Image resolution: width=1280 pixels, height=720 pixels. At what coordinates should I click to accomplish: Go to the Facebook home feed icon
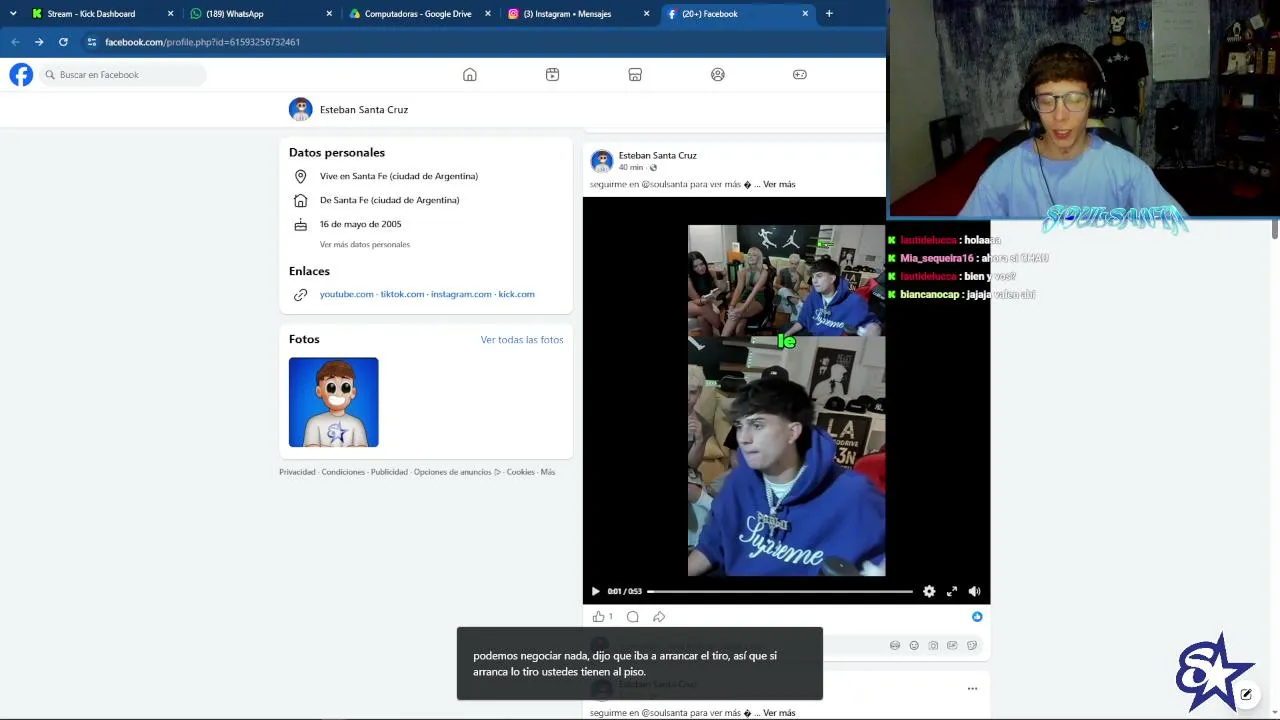coord(470,75)
